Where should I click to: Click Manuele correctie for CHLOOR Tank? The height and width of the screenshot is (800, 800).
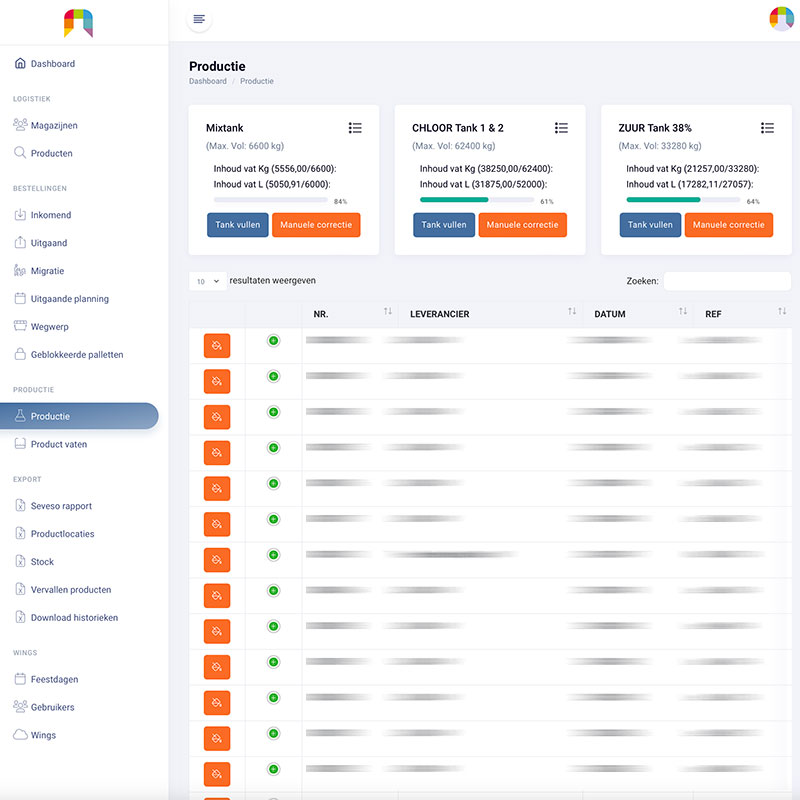[x=522, y=225]
